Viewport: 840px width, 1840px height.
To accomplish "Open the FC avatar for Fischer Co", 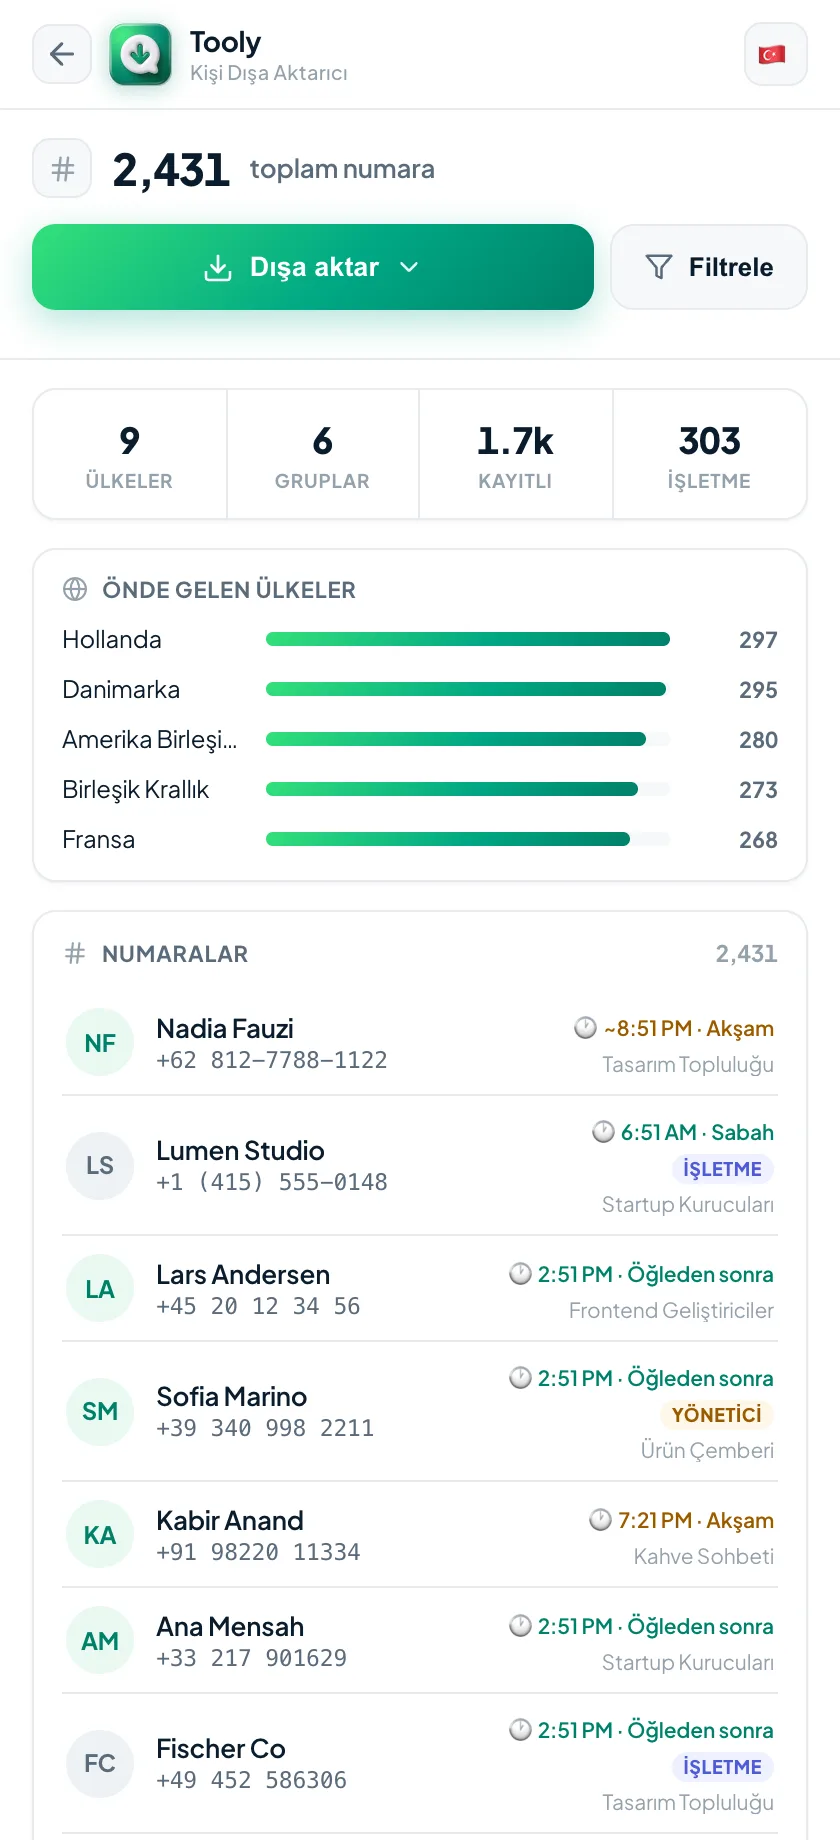I will 100,1763.
